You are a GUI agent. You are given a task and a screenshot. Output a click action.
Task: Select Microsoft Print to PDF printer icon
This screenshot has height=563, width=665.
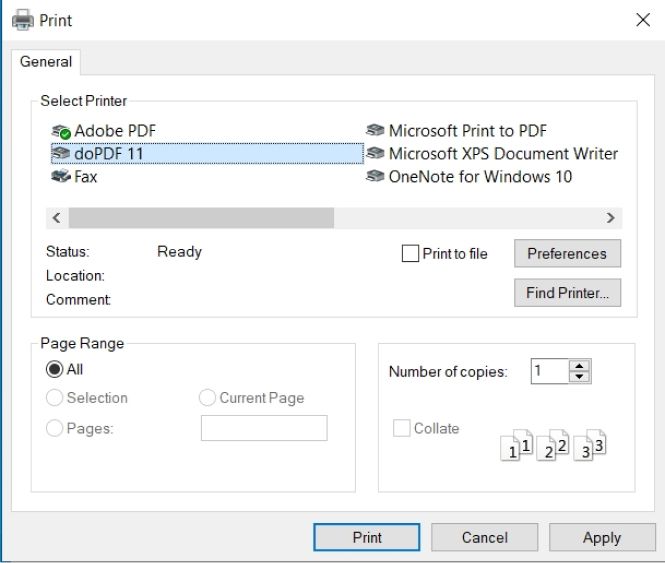click(x=375, y=130)
